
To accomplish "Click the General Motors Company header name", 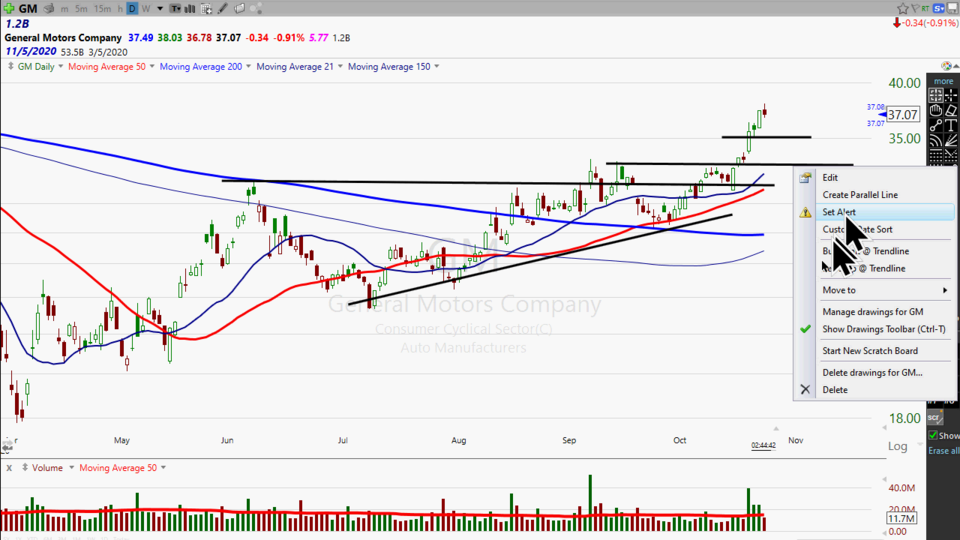I will point(63,37).
